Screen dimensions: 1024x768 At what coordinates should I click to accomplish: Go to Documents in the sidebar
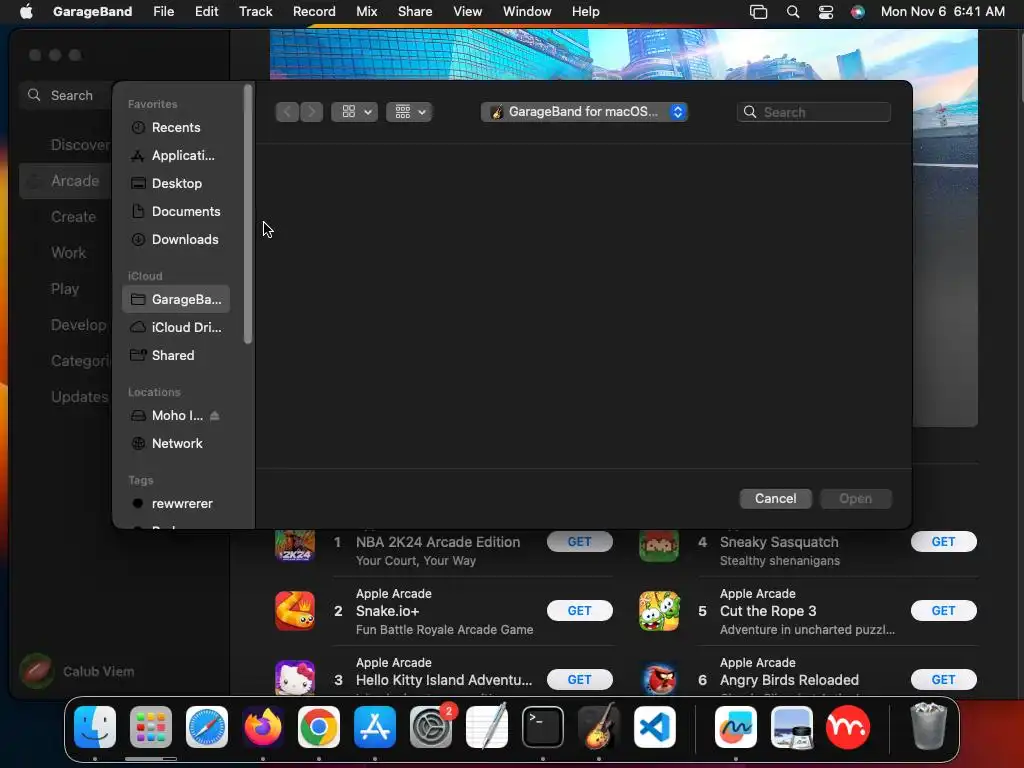pos(176,212)
